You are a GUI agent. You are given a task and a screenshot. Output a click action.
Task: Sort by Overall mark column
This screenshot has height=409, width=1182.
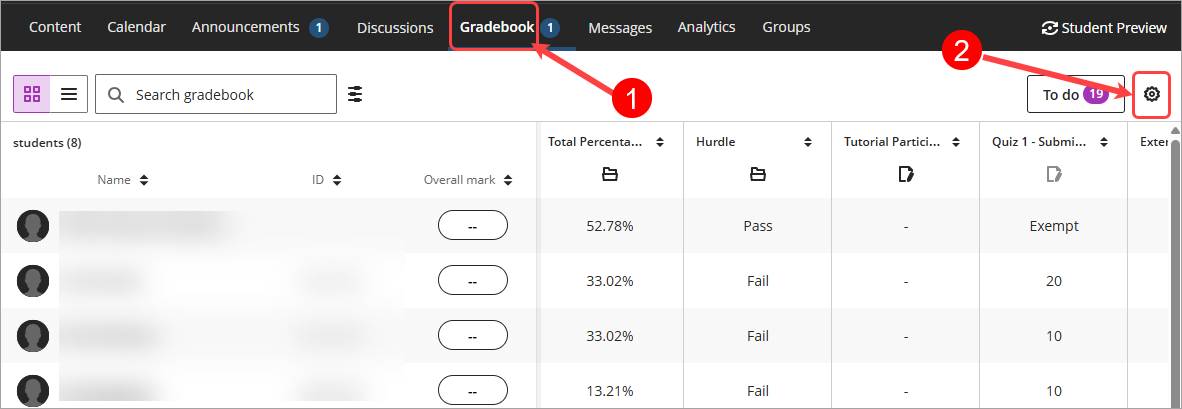tap(468, 180)
